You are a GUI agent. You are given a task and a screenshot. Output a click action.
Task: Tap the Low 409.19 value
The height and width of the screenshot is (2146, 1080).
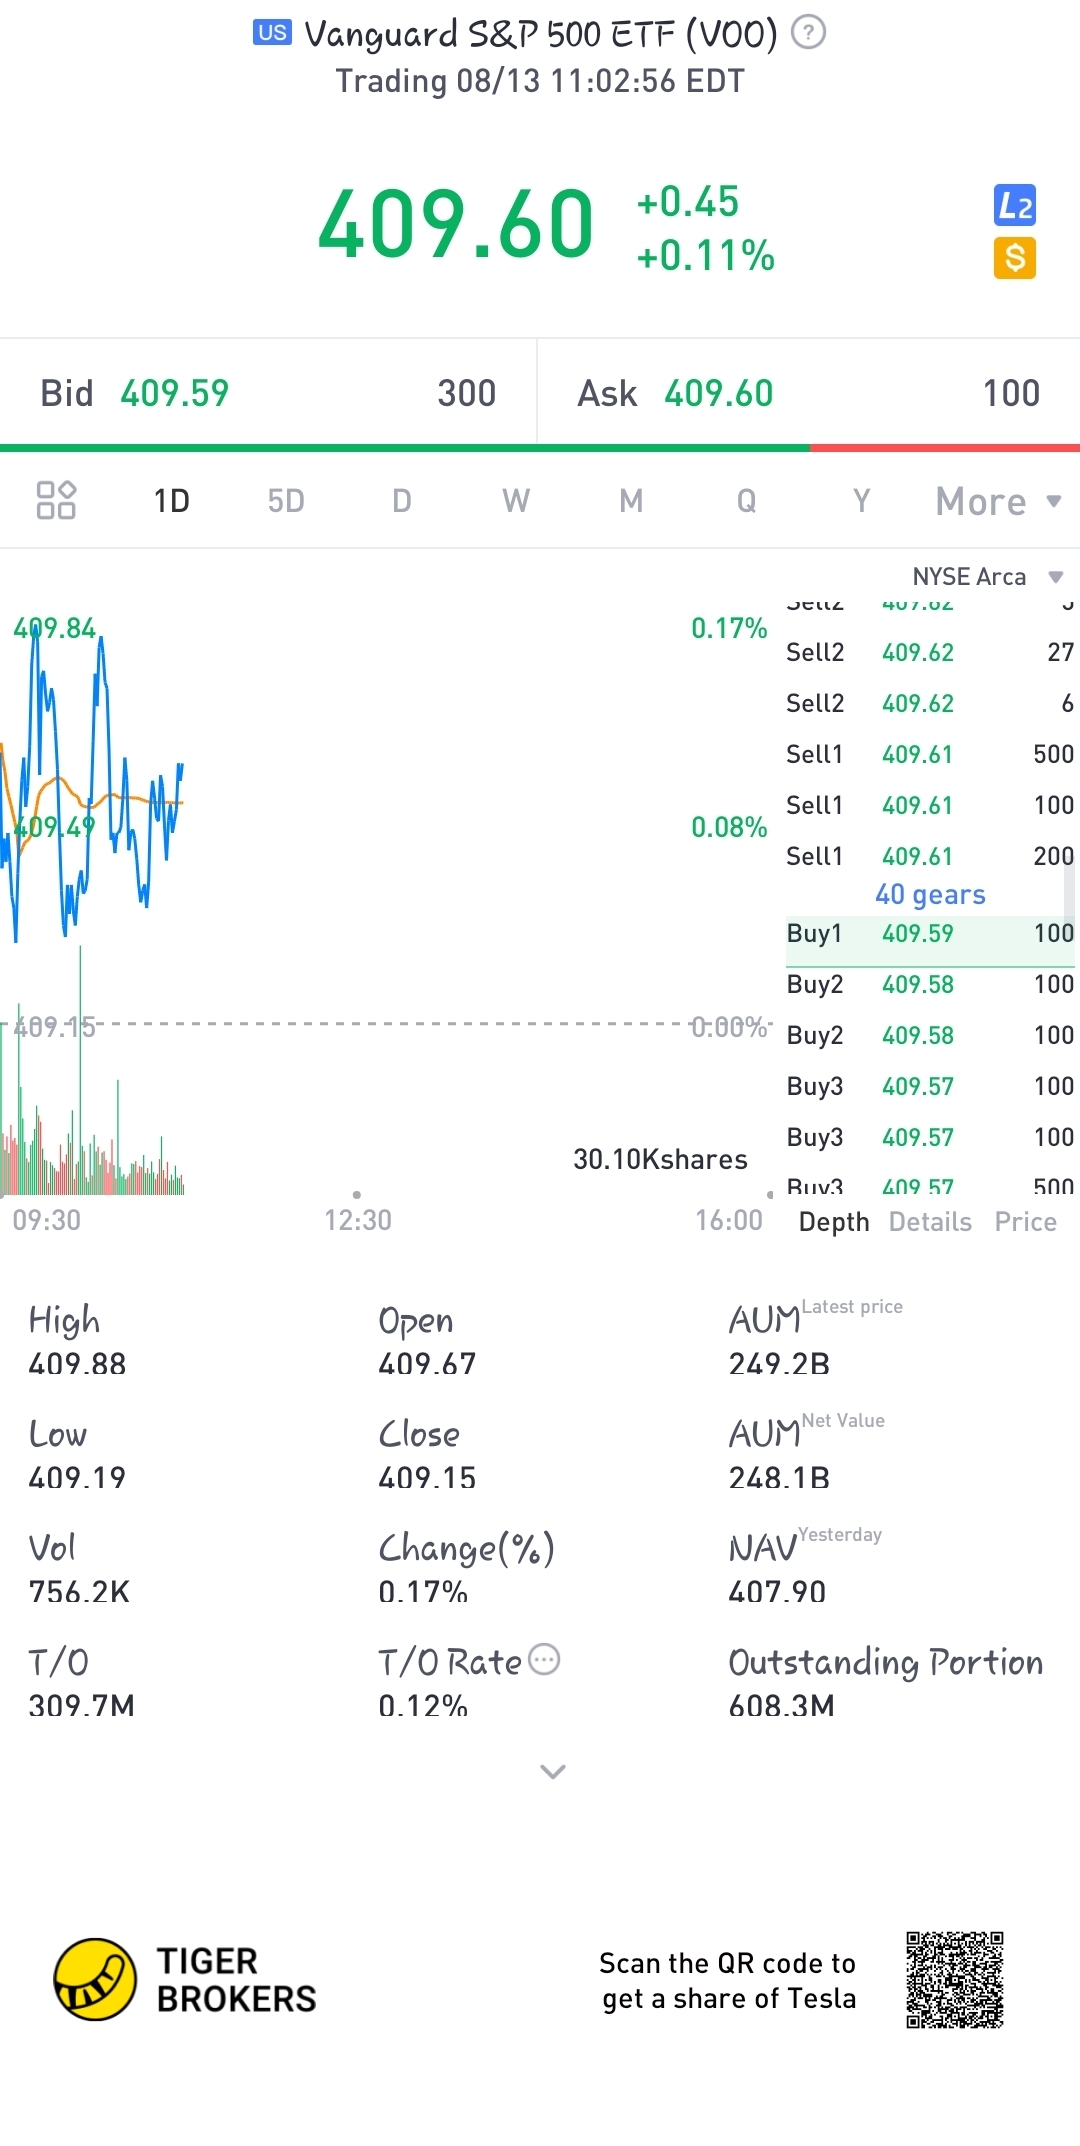pyautogui.click(x=77, y=1477)
